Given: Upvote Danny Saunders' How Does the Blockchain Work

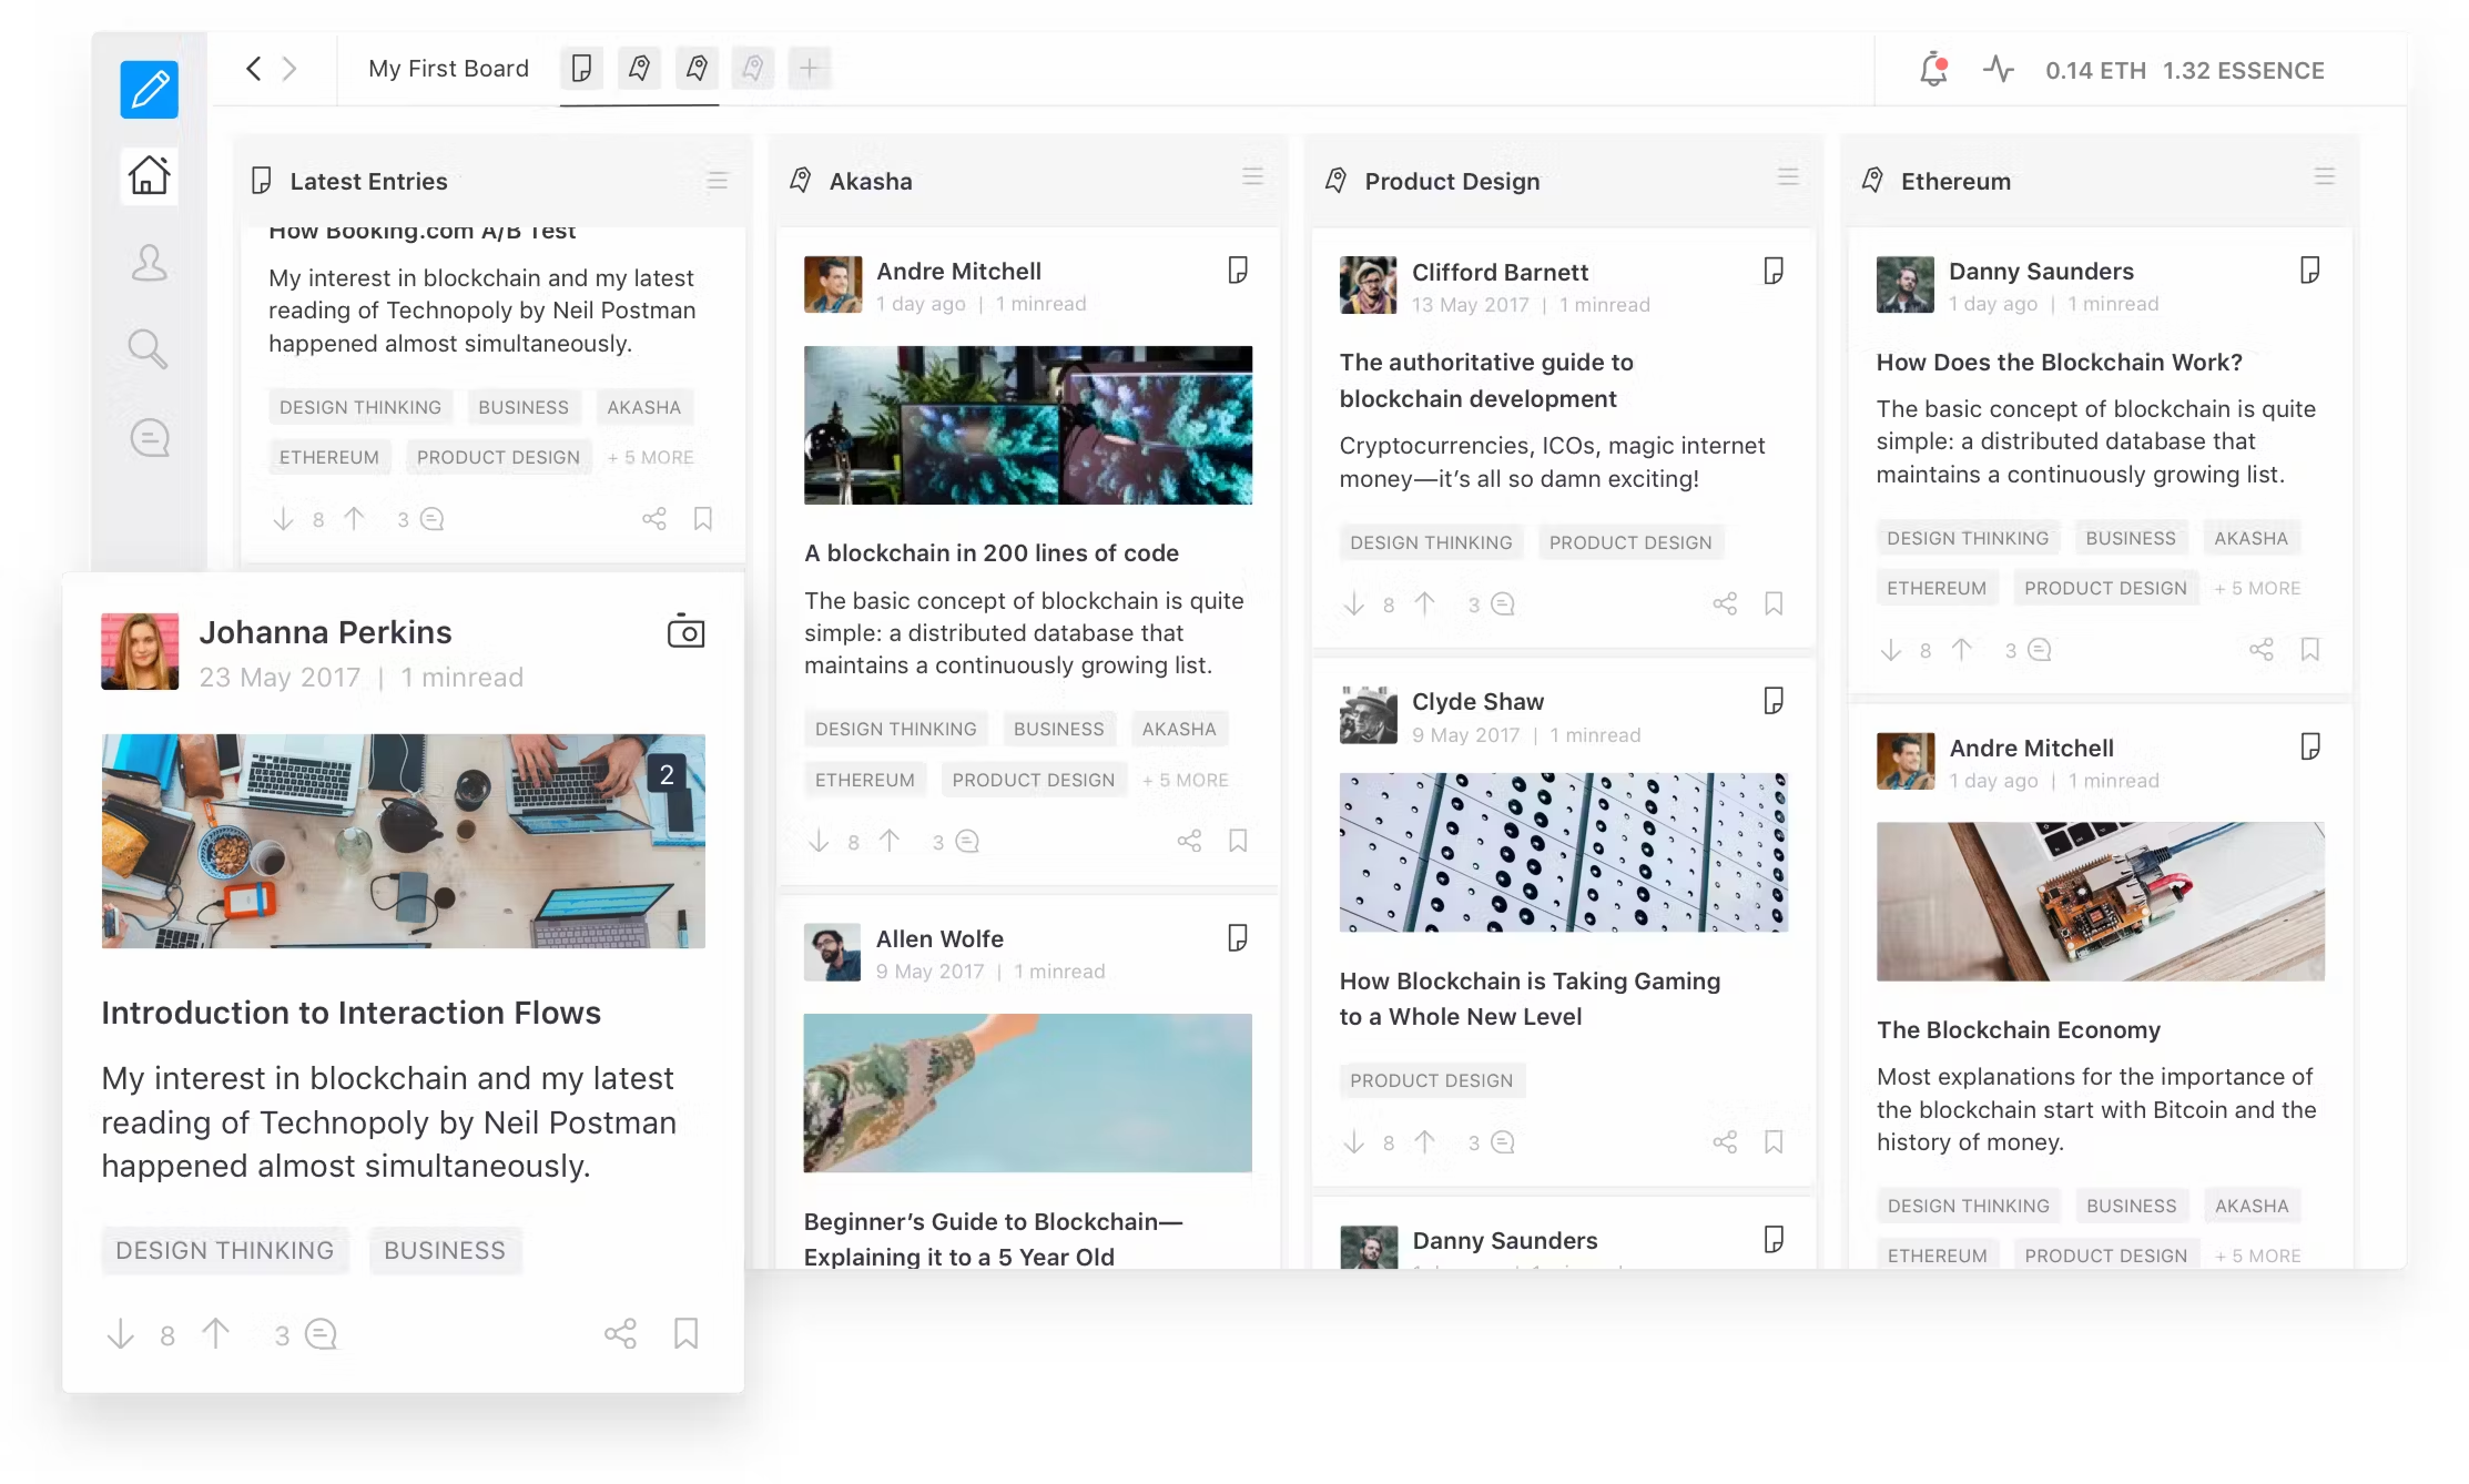Looking at the screenshot, I should coord(1962,650).
